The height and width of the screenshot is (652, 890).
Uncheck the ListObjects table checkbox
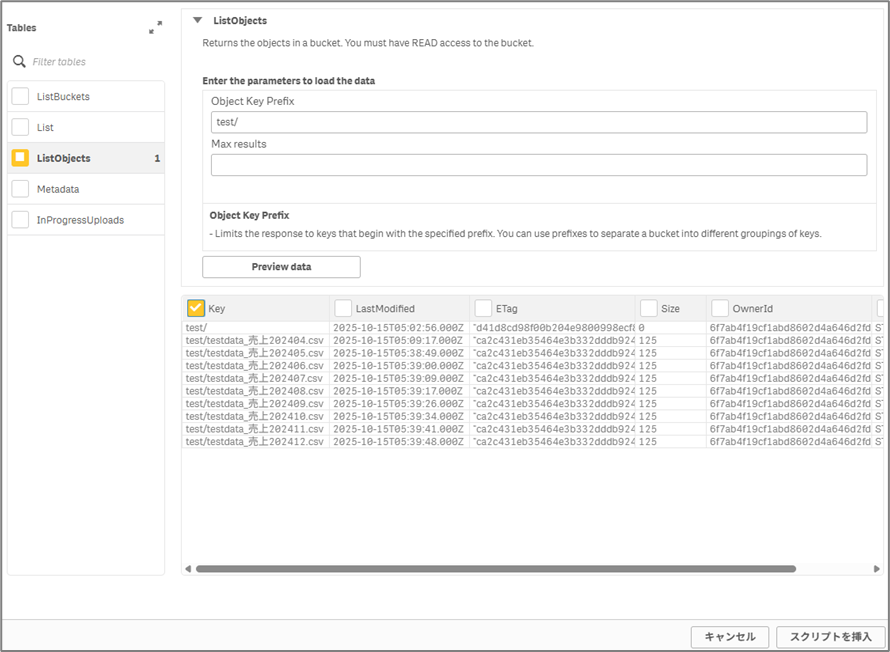point(20,158)
